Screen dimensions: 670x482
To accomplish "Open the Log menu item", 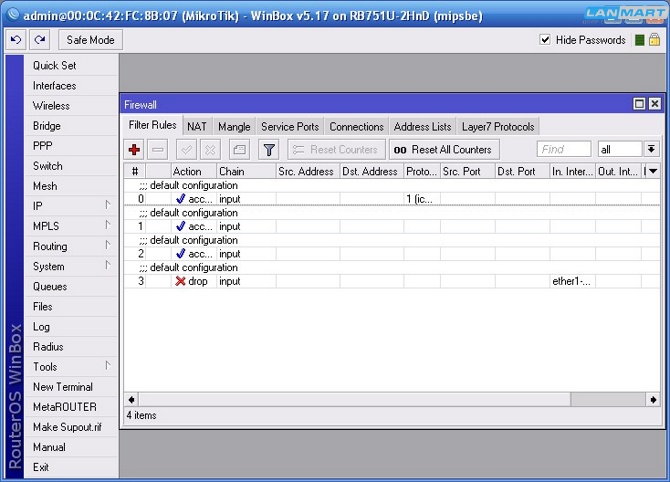I will pyautogui.click(x=71, y=326).
